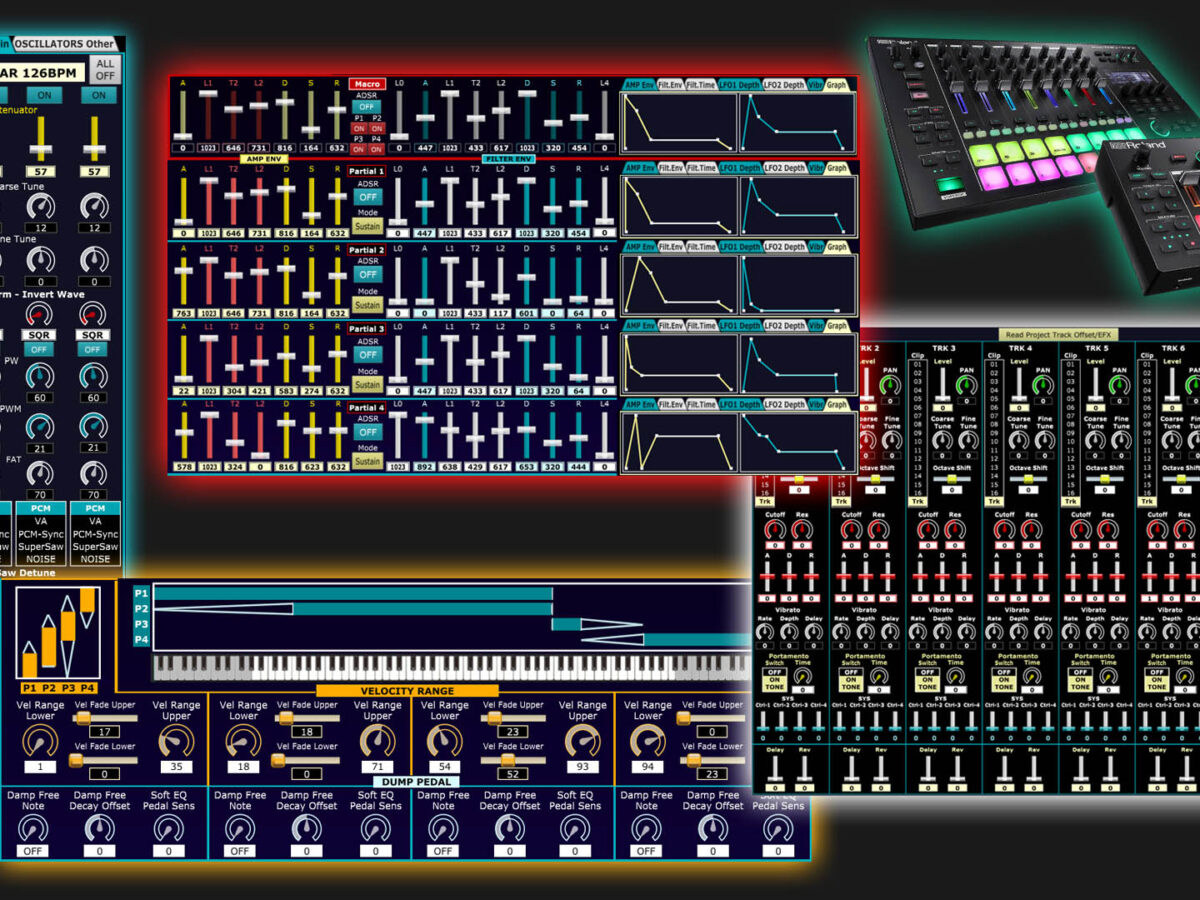Image resolution: width=1200 pixels, height=900 pixels.
Task: Click the TRK 4 Portamento Time knob
Action: click(1030, 677)
